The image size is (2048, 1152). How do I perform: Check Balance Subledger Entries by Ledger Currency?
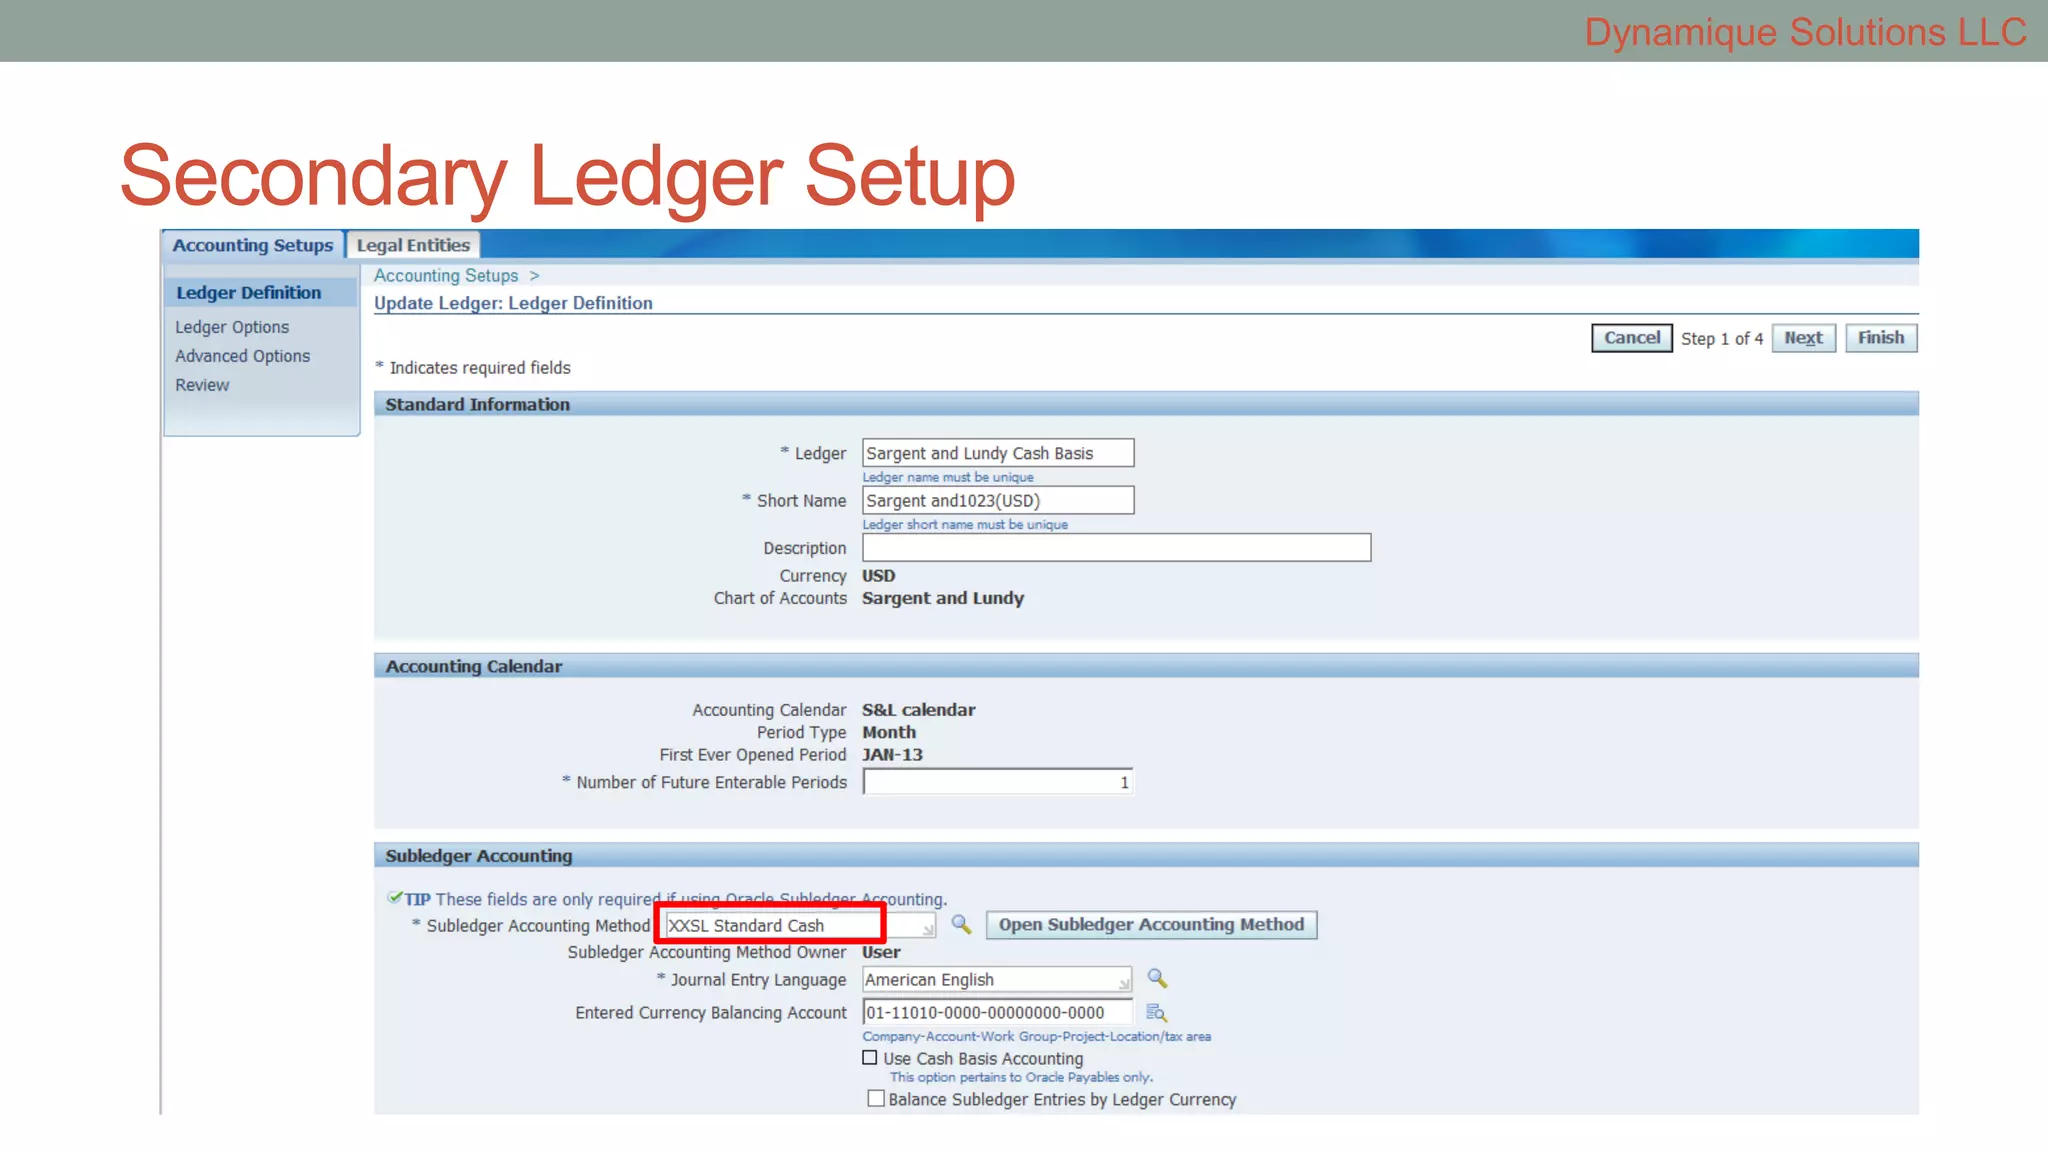click(876, 1098)
